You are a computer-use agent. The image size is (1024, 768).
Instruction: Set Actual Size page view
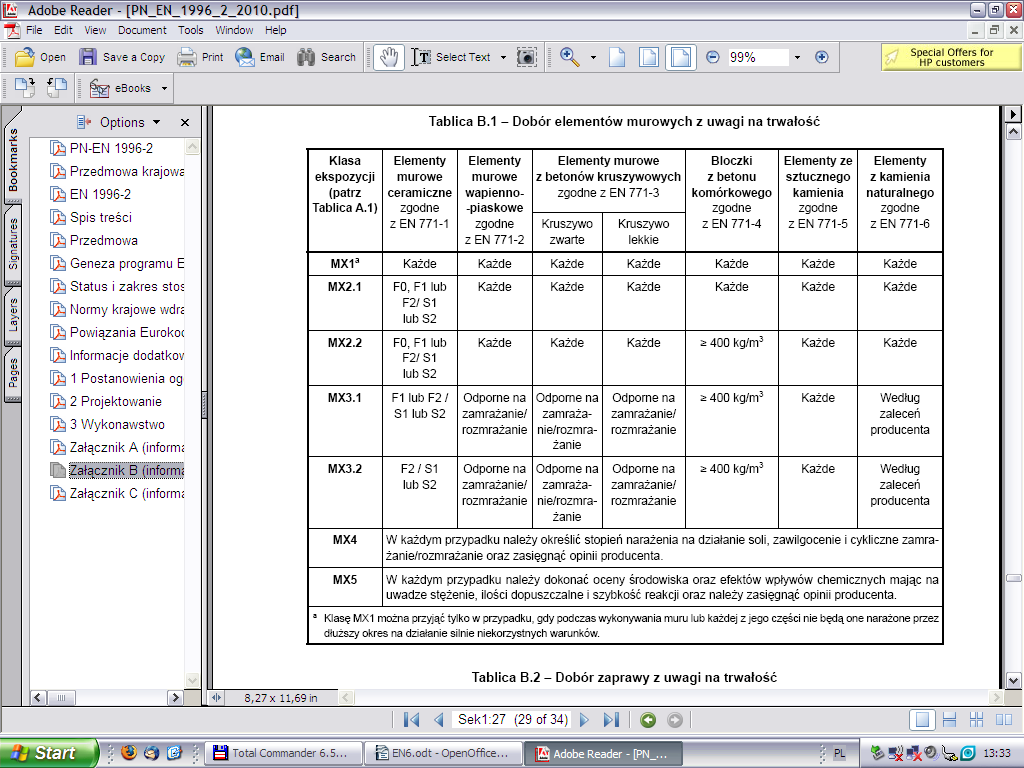pos(617,57)
